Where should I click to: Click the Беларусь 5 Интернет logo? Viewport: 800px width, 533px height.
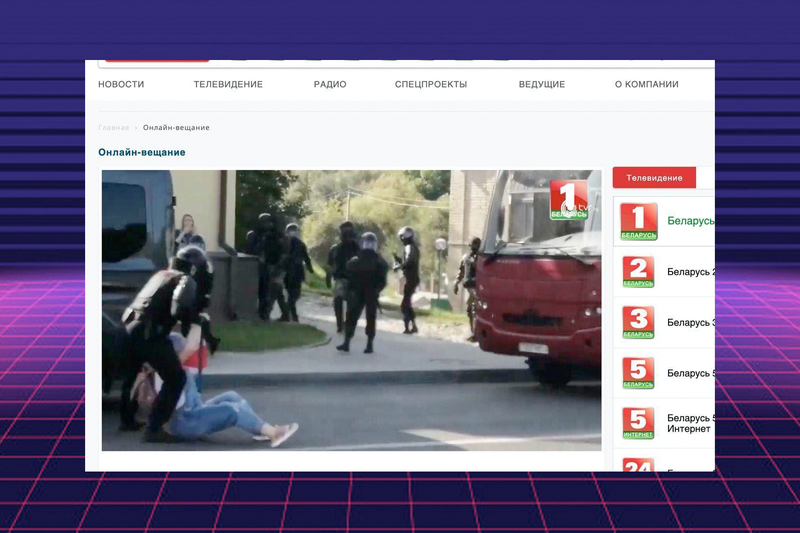point(638,423)
